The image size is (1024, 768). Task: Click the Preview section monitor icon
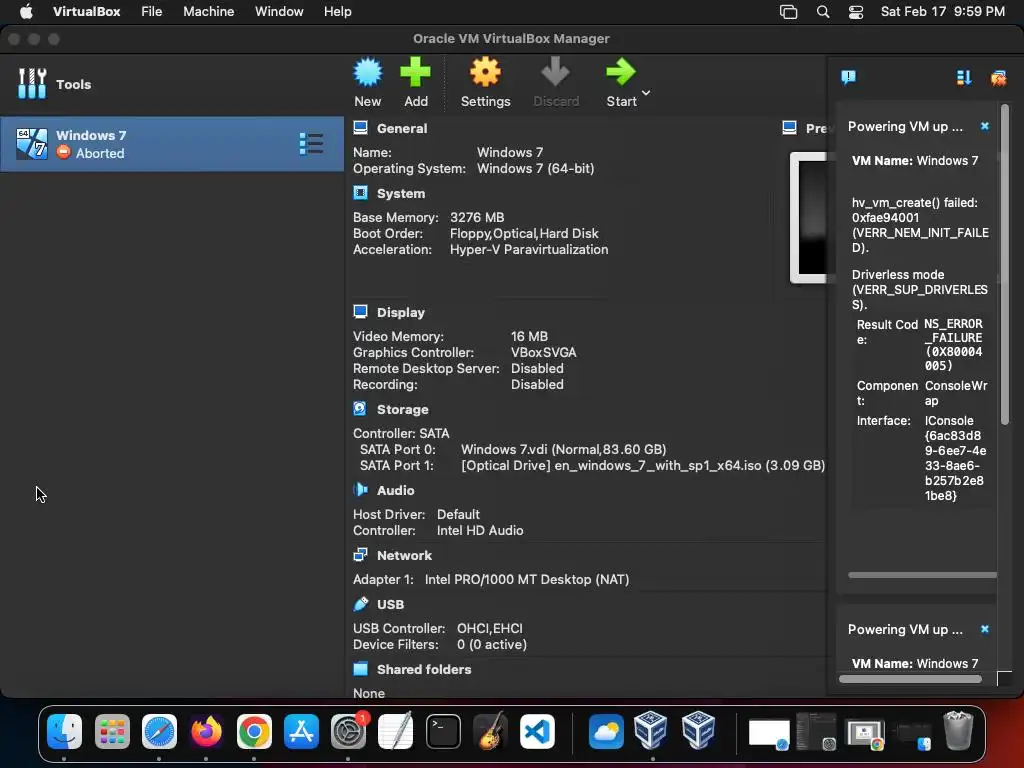tap(790, 127)
